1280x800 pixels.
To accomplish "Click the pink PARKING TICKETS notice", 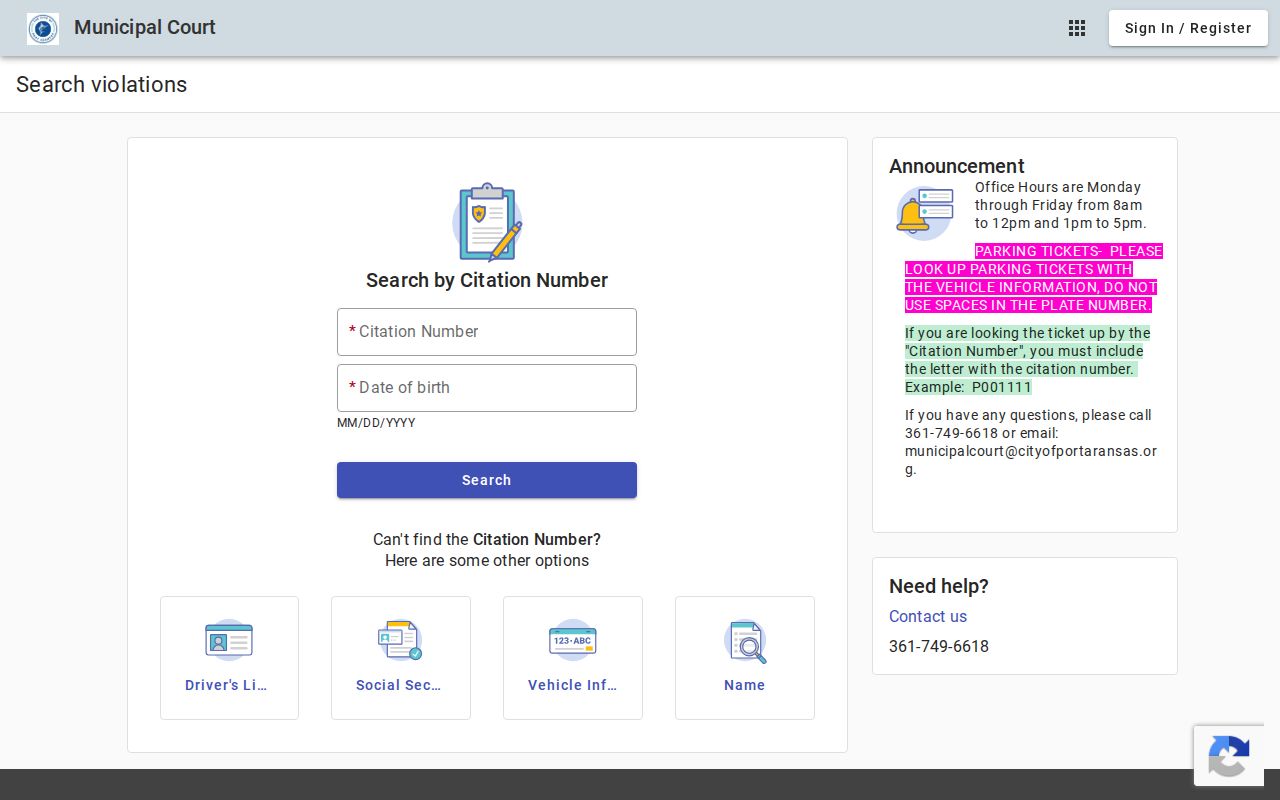I will (x=1034, y=278).
